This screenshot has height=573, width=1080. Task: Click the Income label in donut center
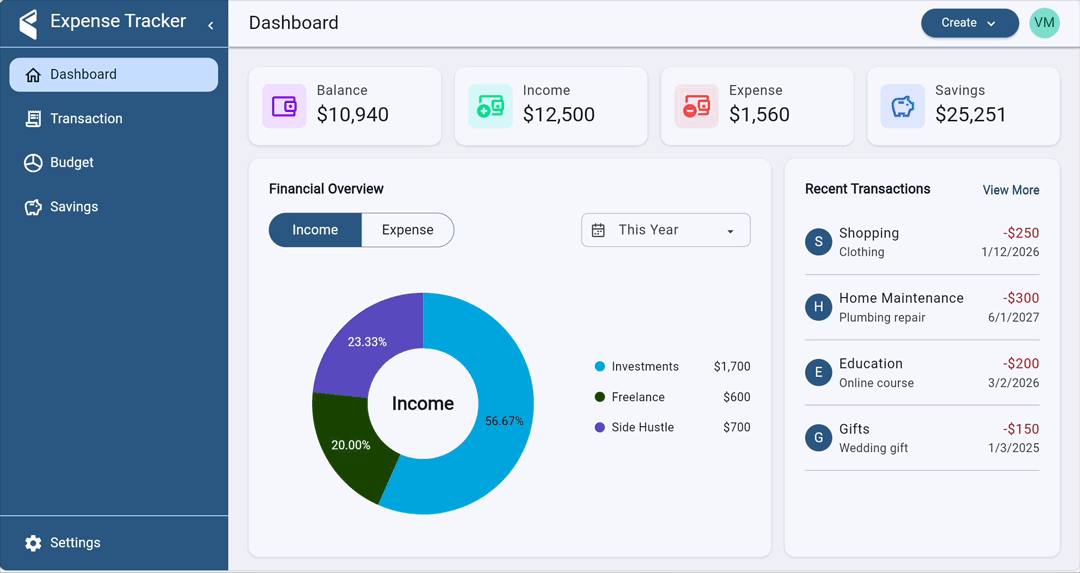point(423,404)
